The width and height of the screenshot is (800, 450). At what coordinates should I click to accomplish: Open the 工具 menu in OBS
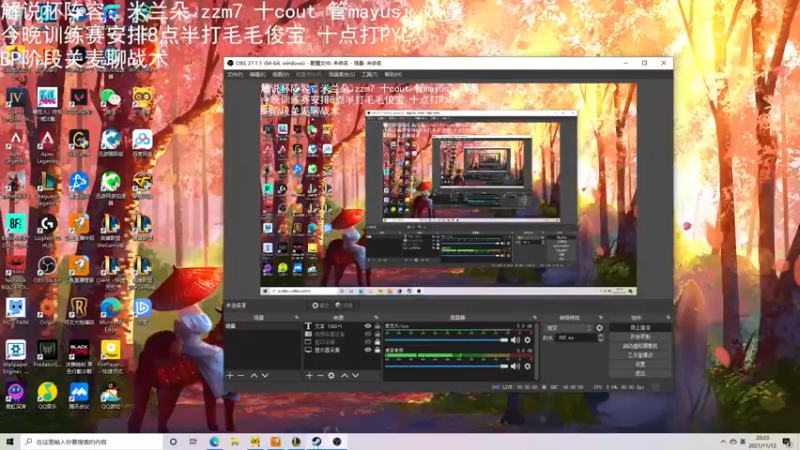pyautogui.click(x=369, y=74)
